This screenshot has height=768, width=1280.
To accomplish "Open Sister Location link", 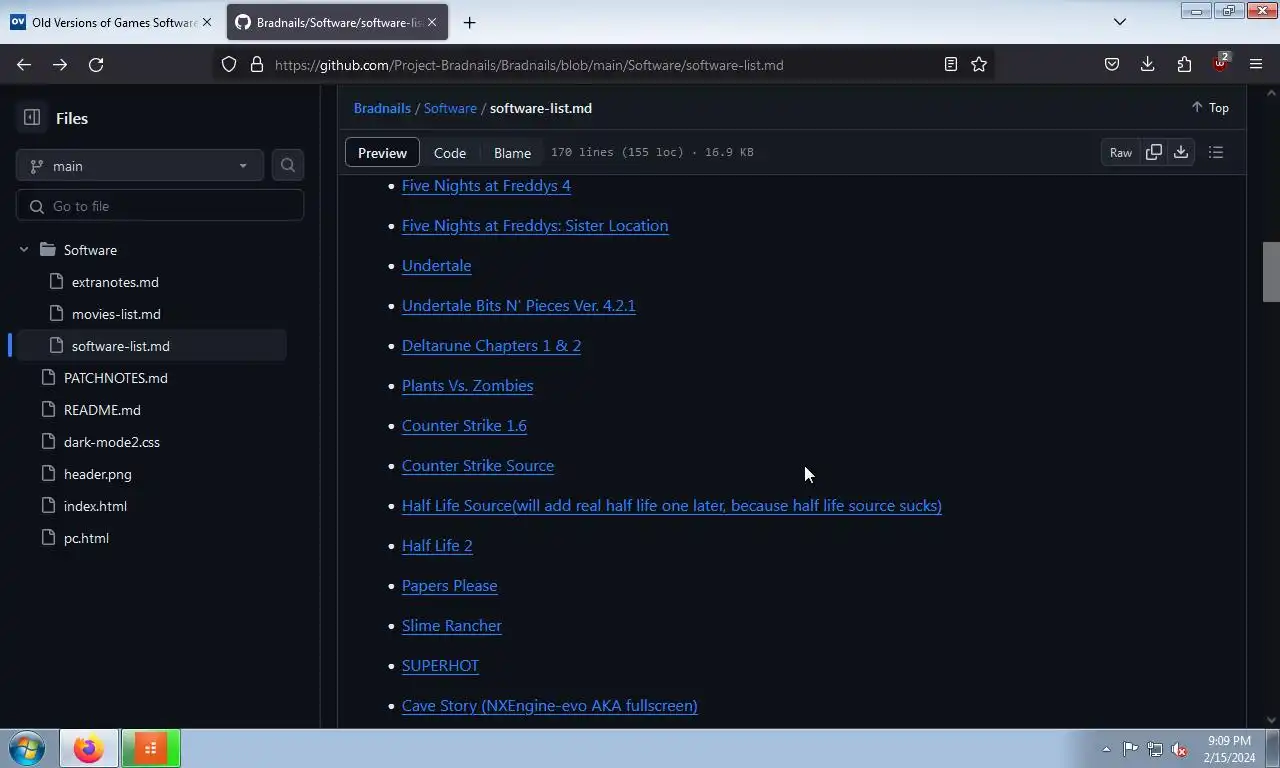I will pos(535,225).
